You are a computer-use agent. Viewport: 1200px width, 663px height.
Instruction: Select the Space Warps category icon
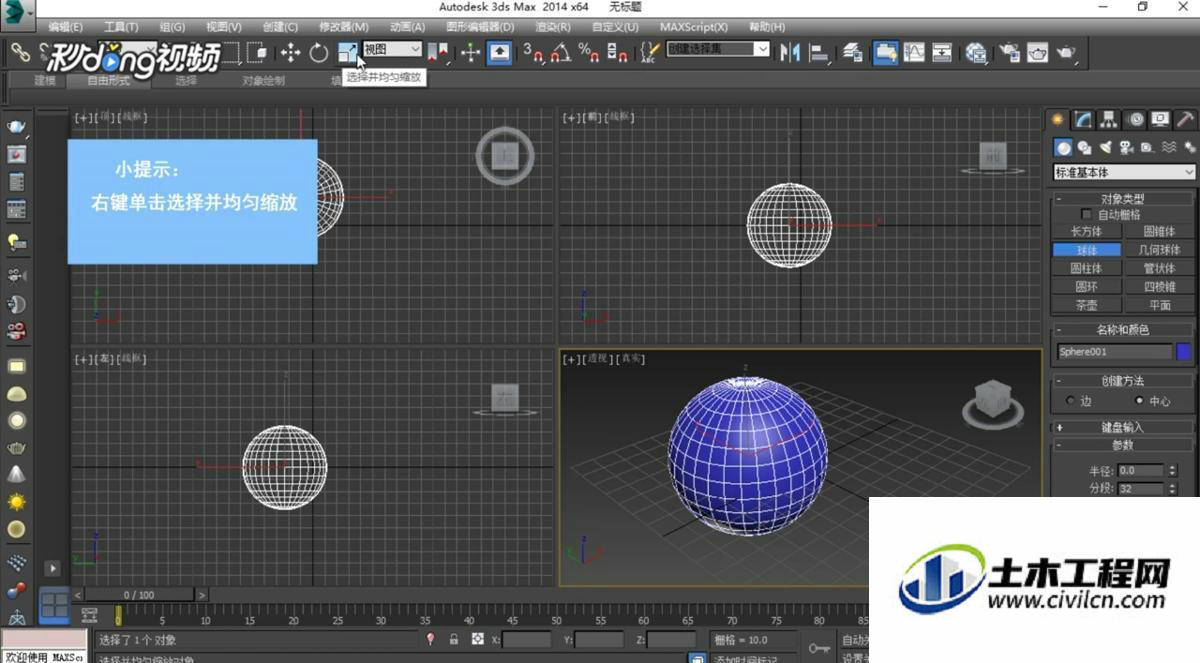[1168, 148]
